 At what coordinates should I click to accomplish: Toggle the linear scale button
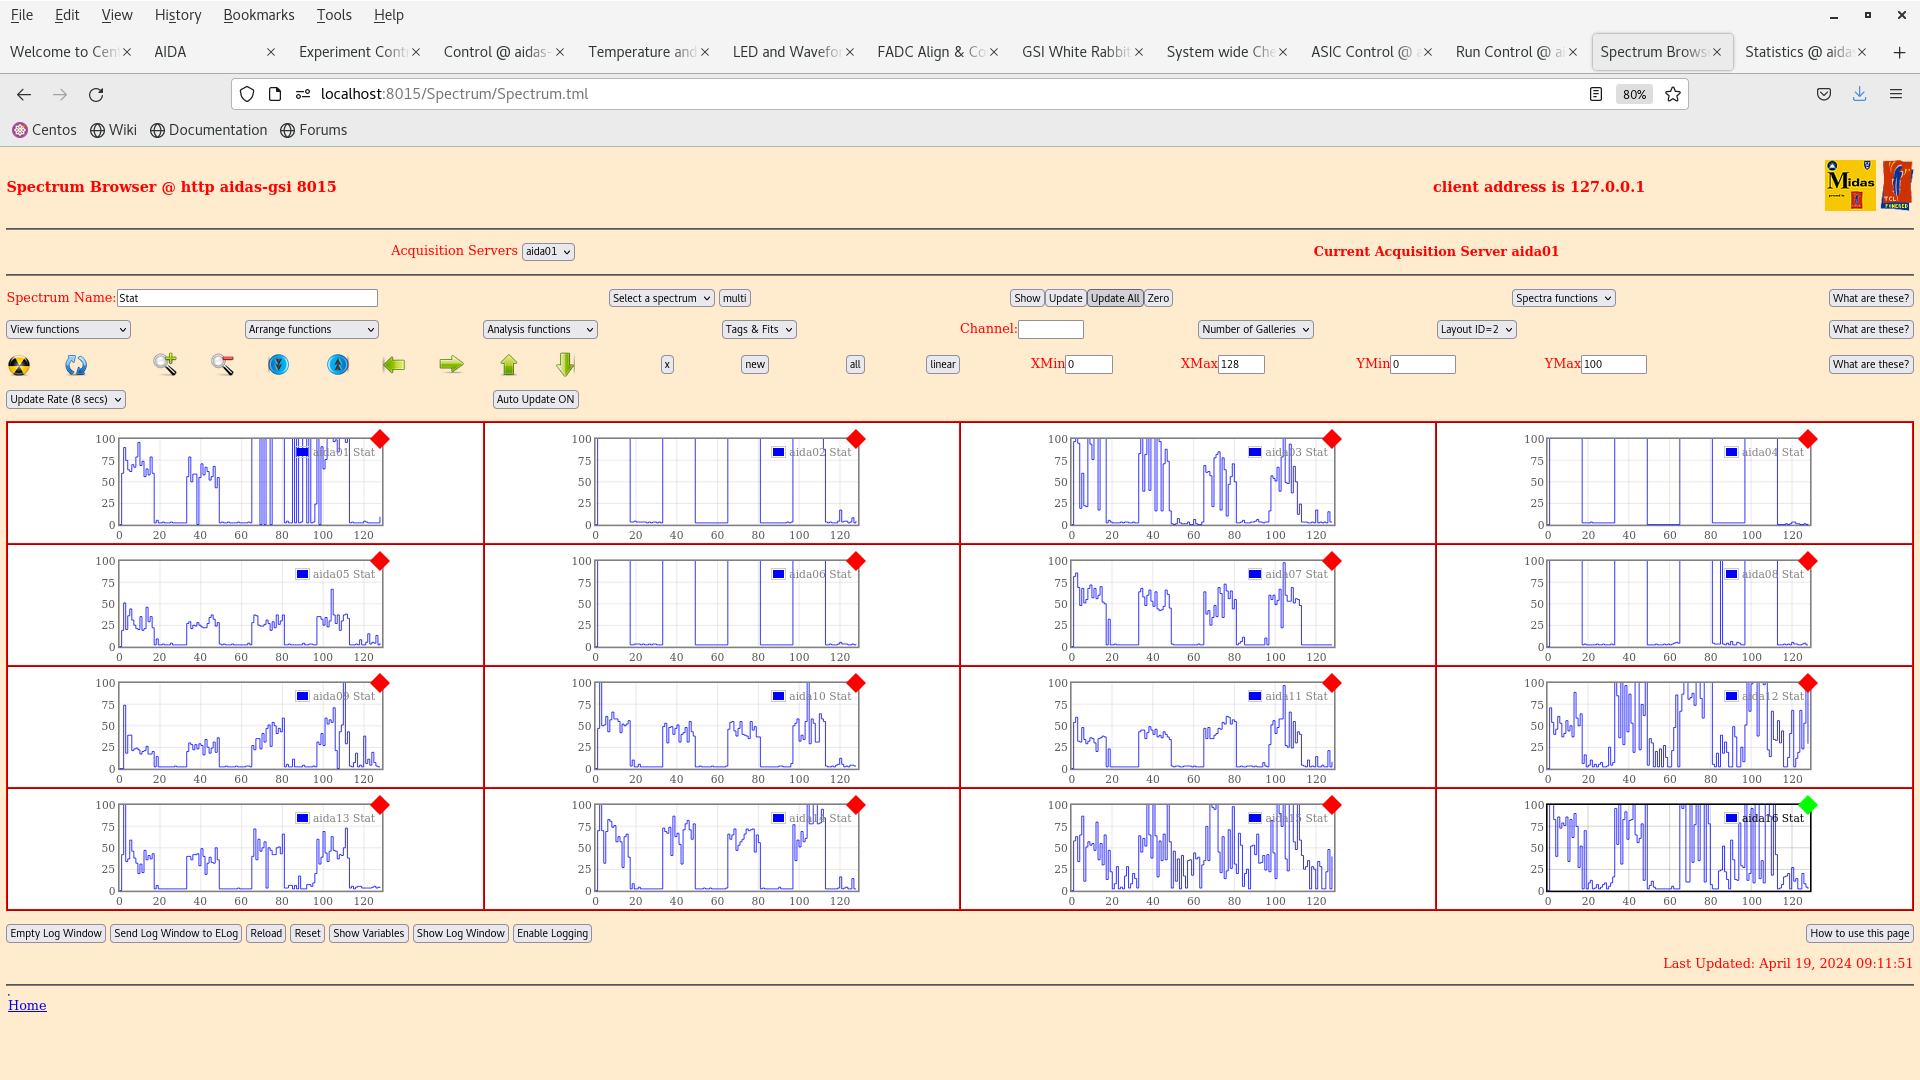(x=943, y=364)
